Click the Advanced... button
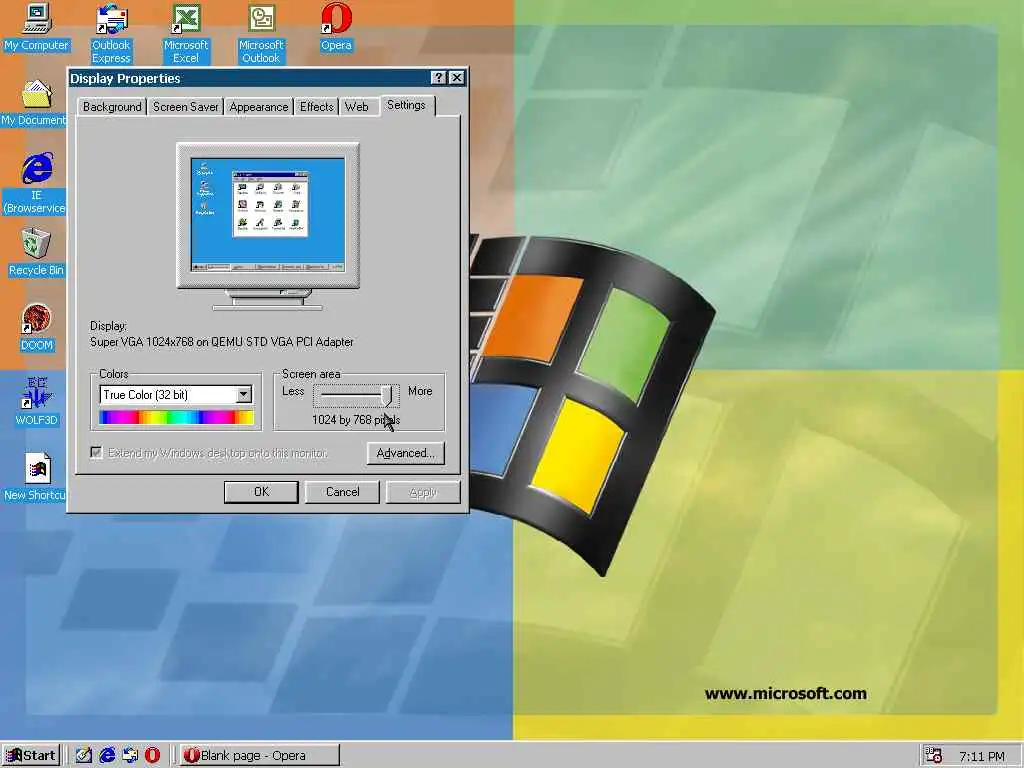The image size is (1024, 768). coord(406,453)
